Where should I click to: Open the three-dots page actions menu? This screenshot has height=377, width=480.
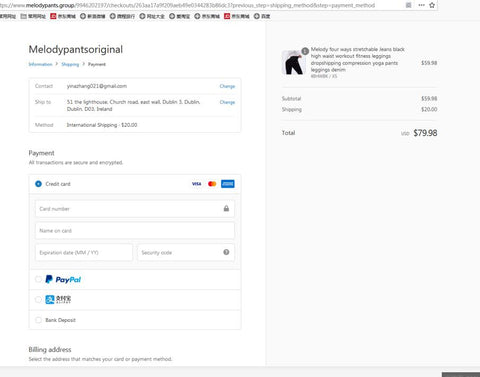click(421, 5)
